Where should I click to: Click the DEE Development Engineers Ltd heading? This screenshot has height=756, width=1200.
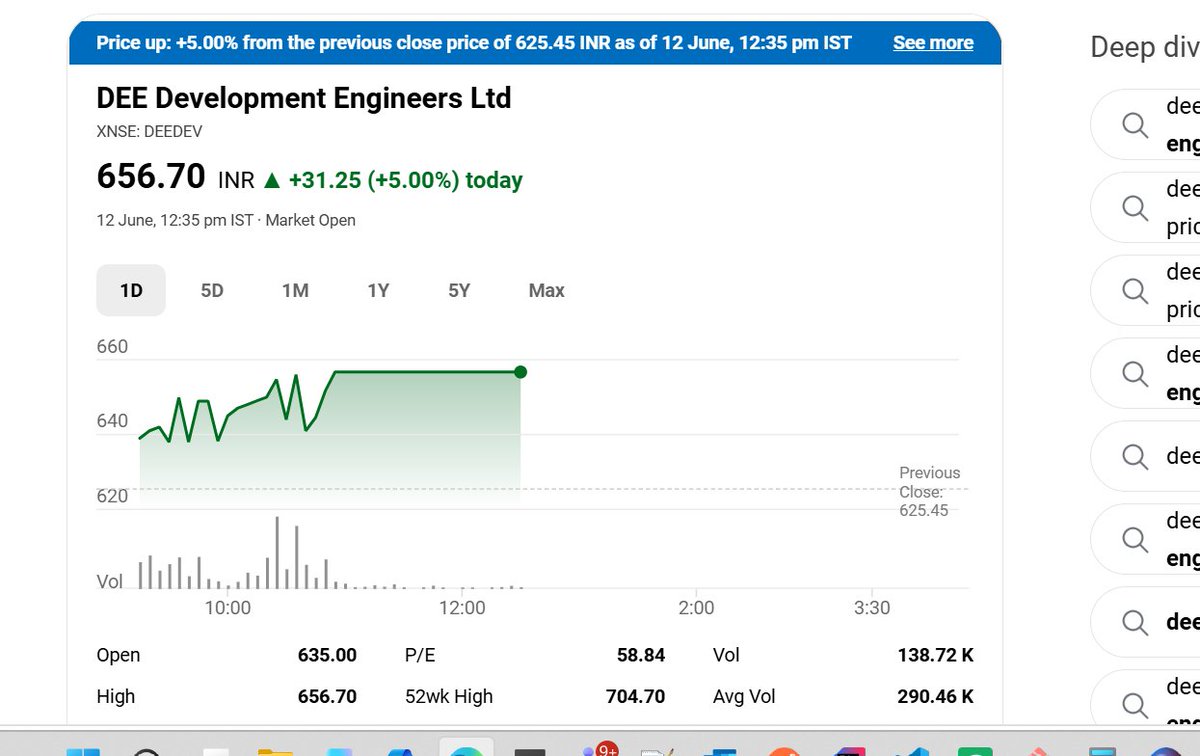tap(304, 98)
